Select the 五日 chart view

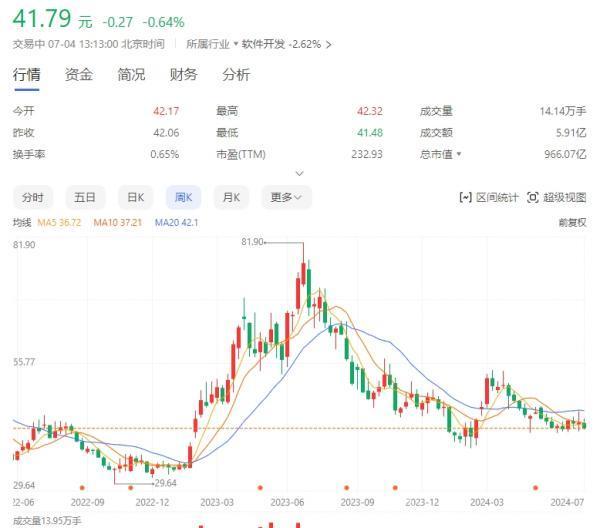pos(85,197)
